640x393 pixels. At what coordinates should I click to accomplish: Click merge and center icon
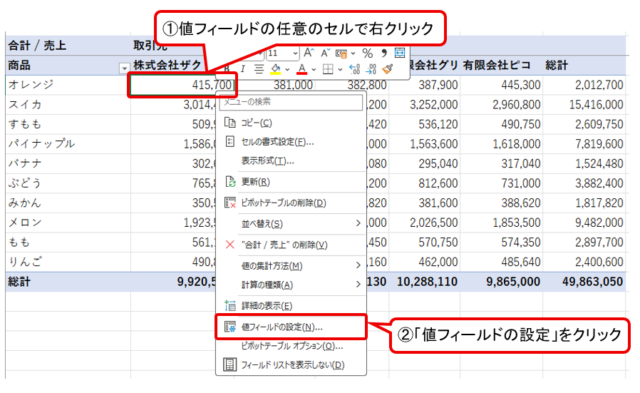pyautogui.click(x=400, y=53)
